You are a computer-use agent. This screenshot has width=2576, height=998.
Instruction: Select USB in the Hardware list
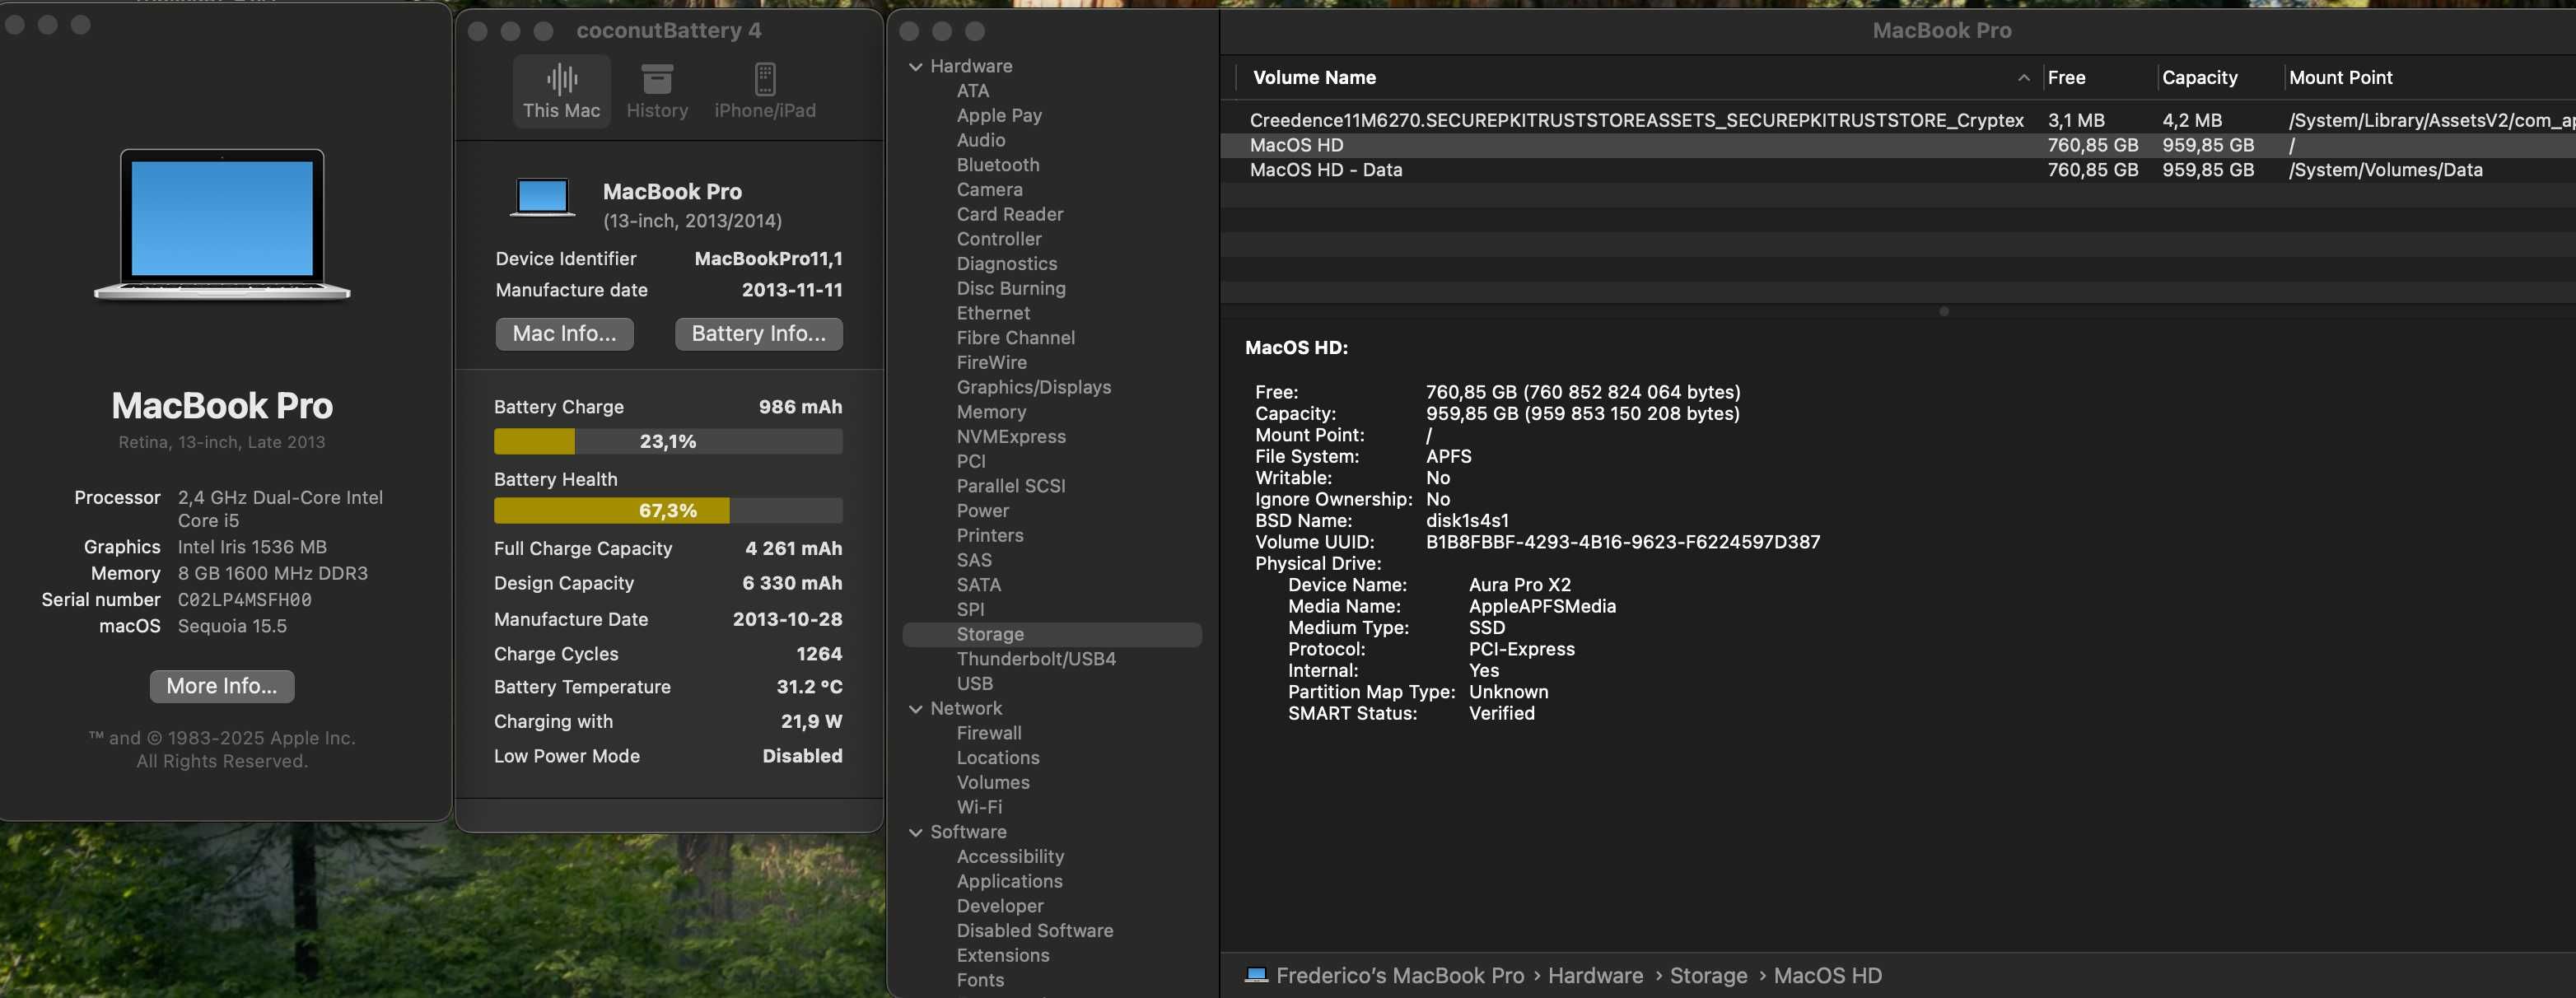[x=974, y=684]
